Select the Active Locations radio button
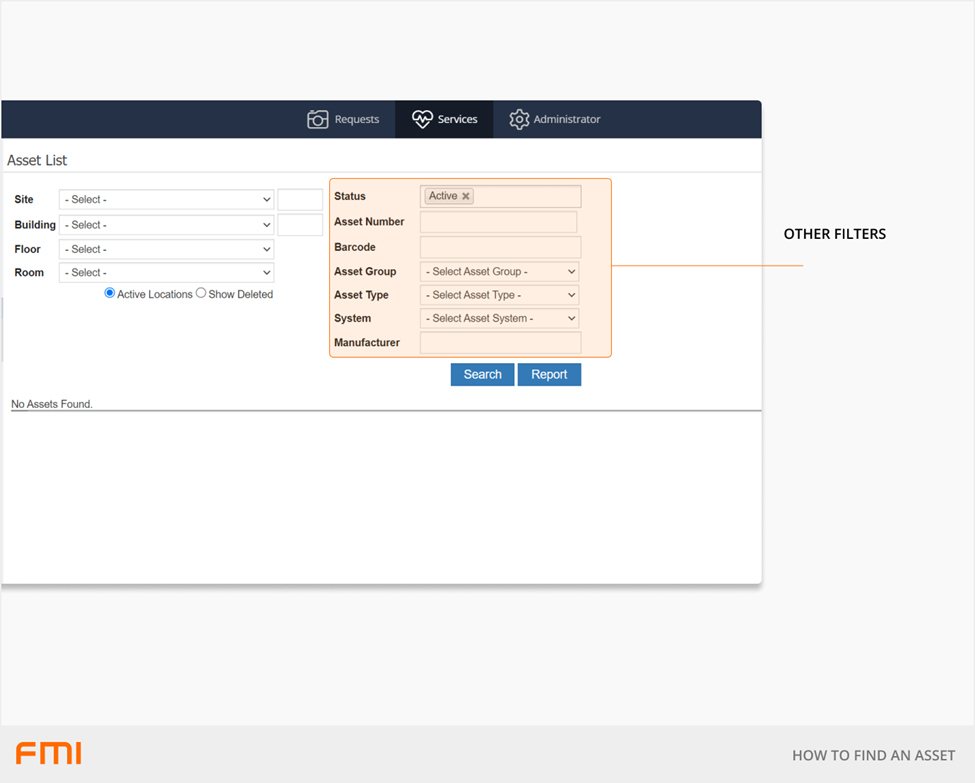975x783 pixels. click(110, 293)
